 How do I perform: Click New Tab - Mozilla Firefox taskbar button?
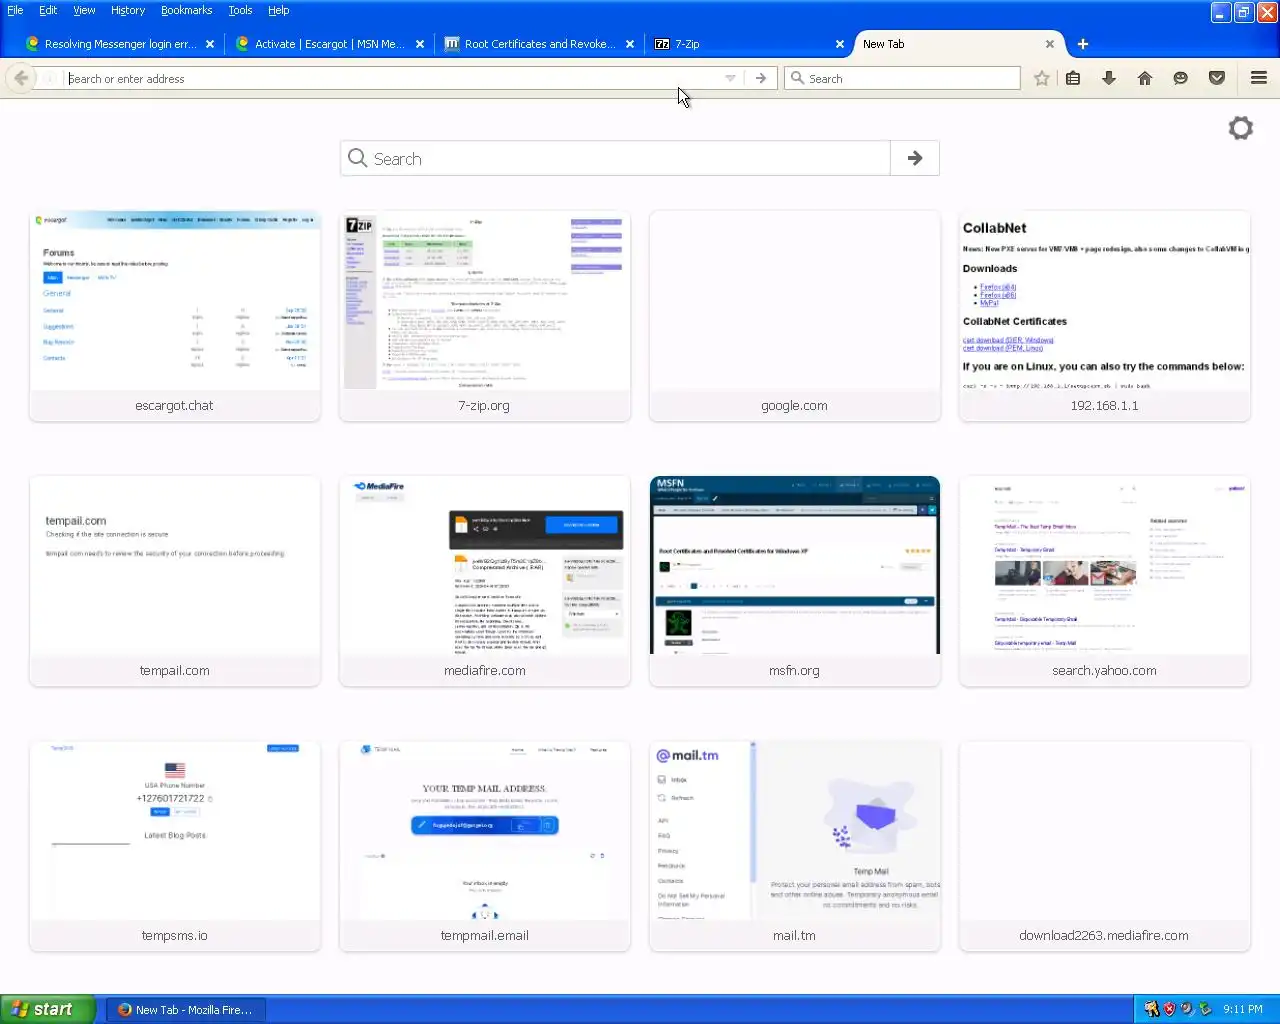tap(186, 1010)
